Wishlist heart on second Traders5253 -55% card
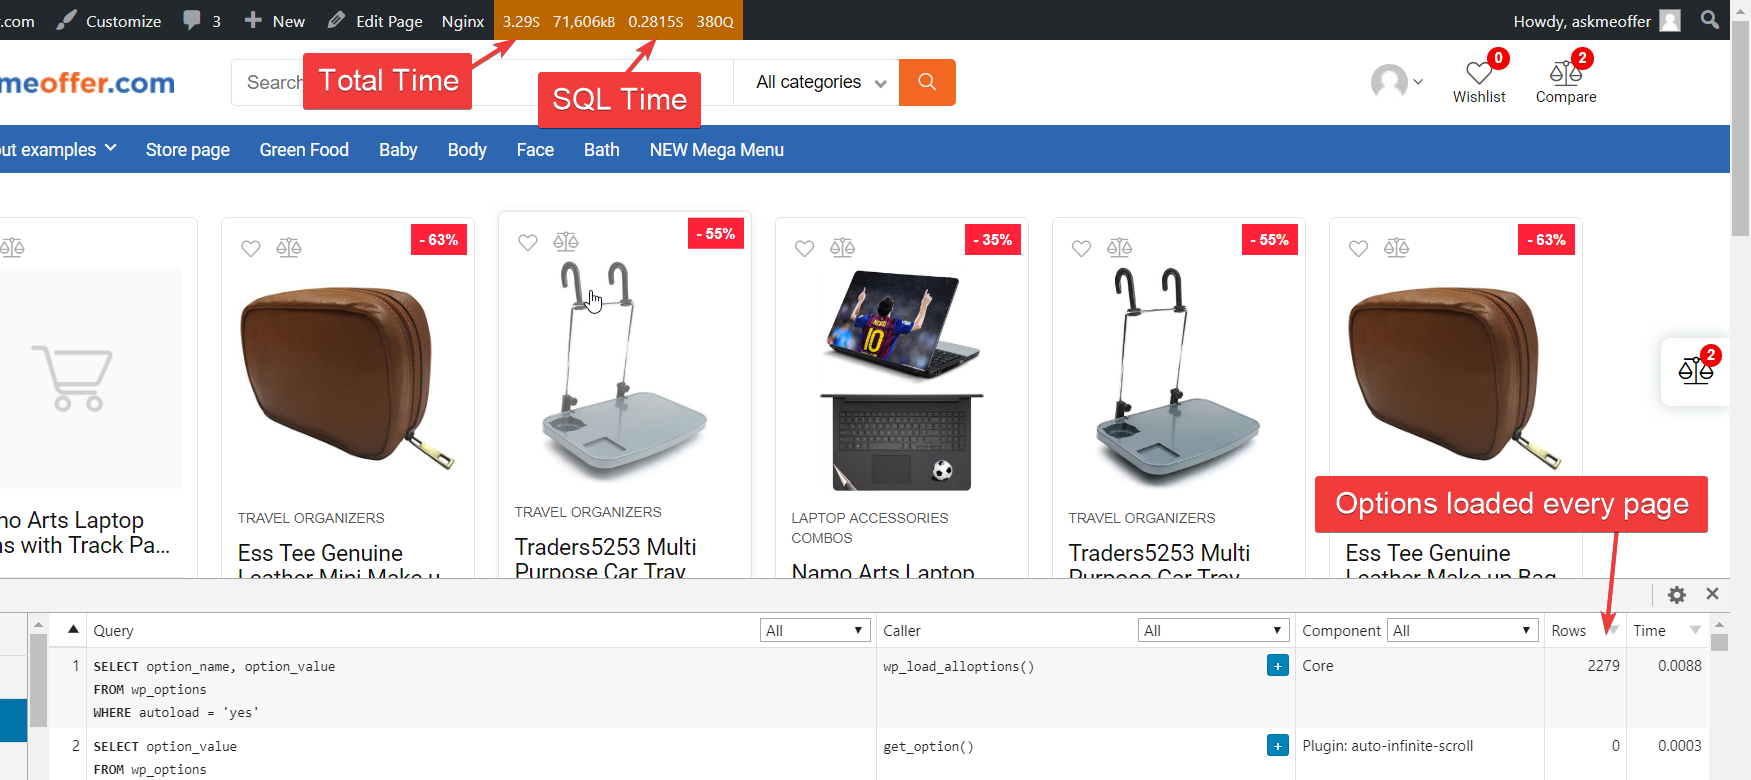 1082,248
